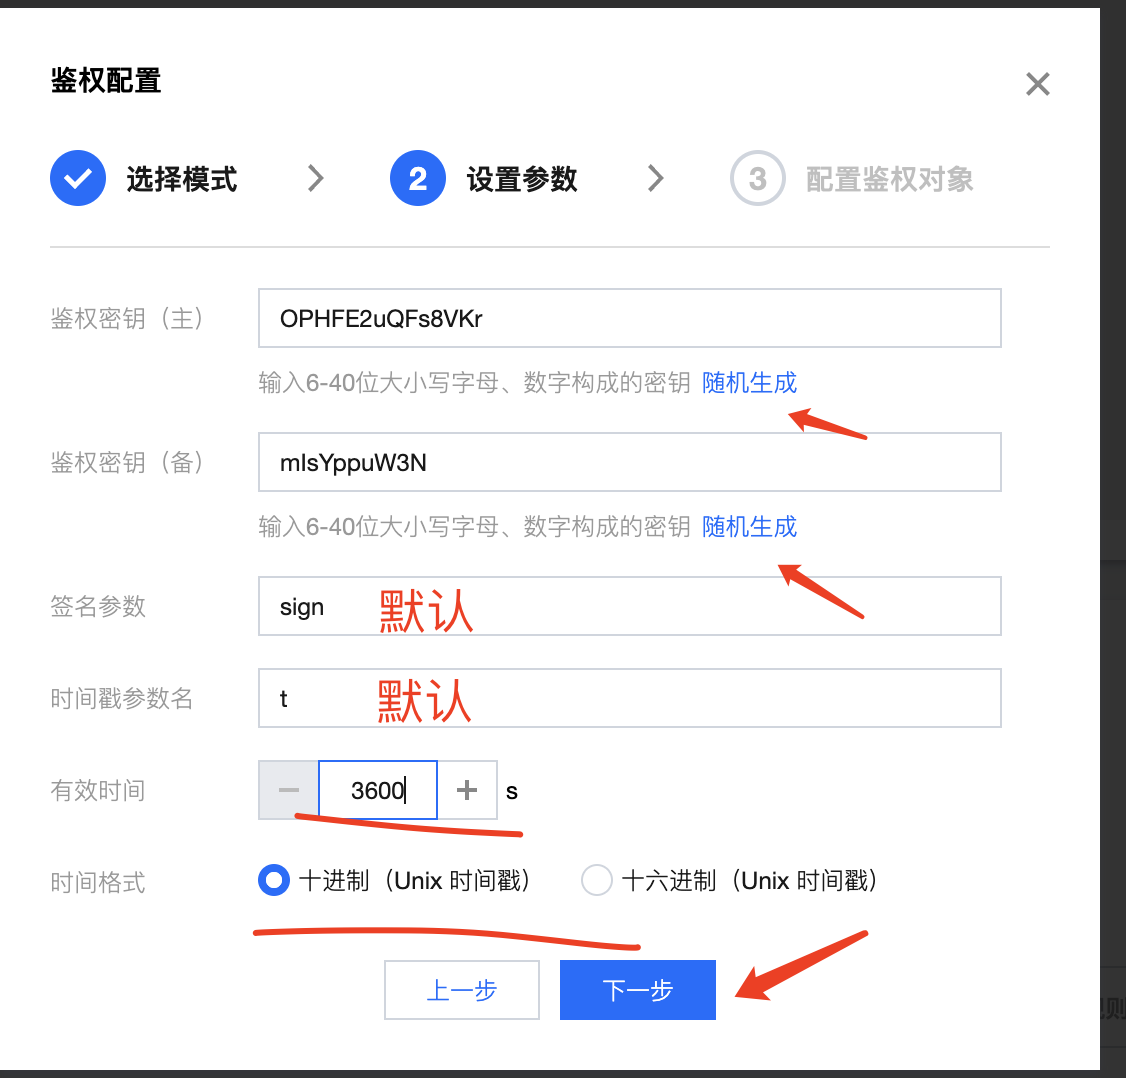Increase valid time with plus button

(467, 790)
